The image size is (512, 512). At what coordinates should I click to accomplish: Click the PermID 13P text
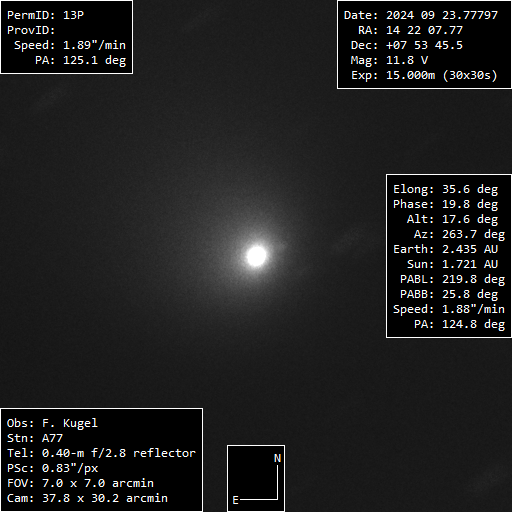(45, 15)
